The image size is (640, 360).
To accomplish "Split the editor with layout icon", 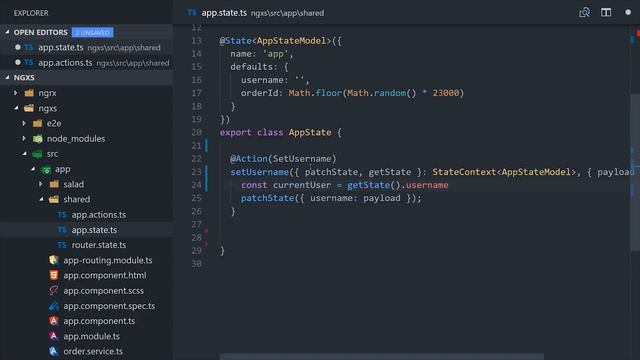I will click(606, 13).
